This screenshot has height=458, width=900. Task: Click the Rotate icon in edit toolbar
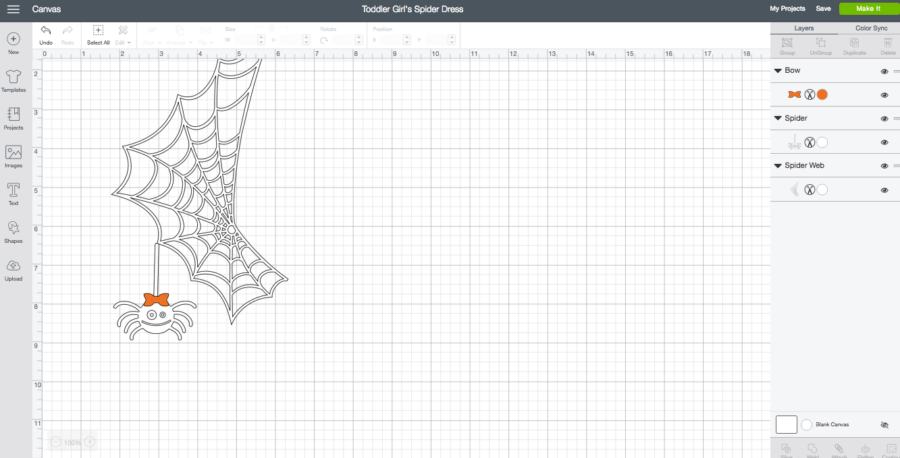pyautogui.click(x=324, y=40)
